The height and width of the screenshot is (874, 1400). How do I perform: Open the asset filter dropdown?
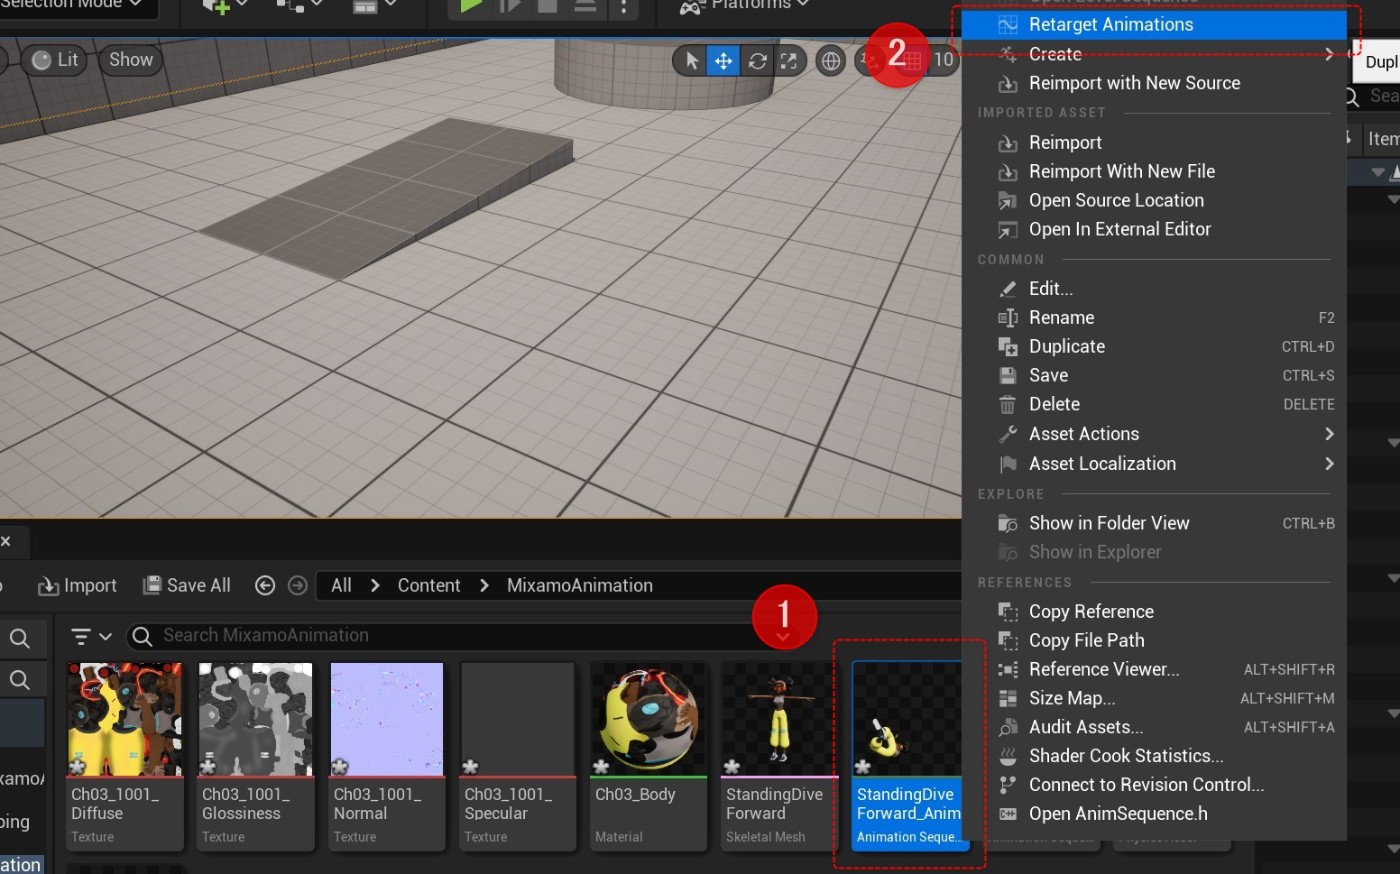tap(91, 636)
